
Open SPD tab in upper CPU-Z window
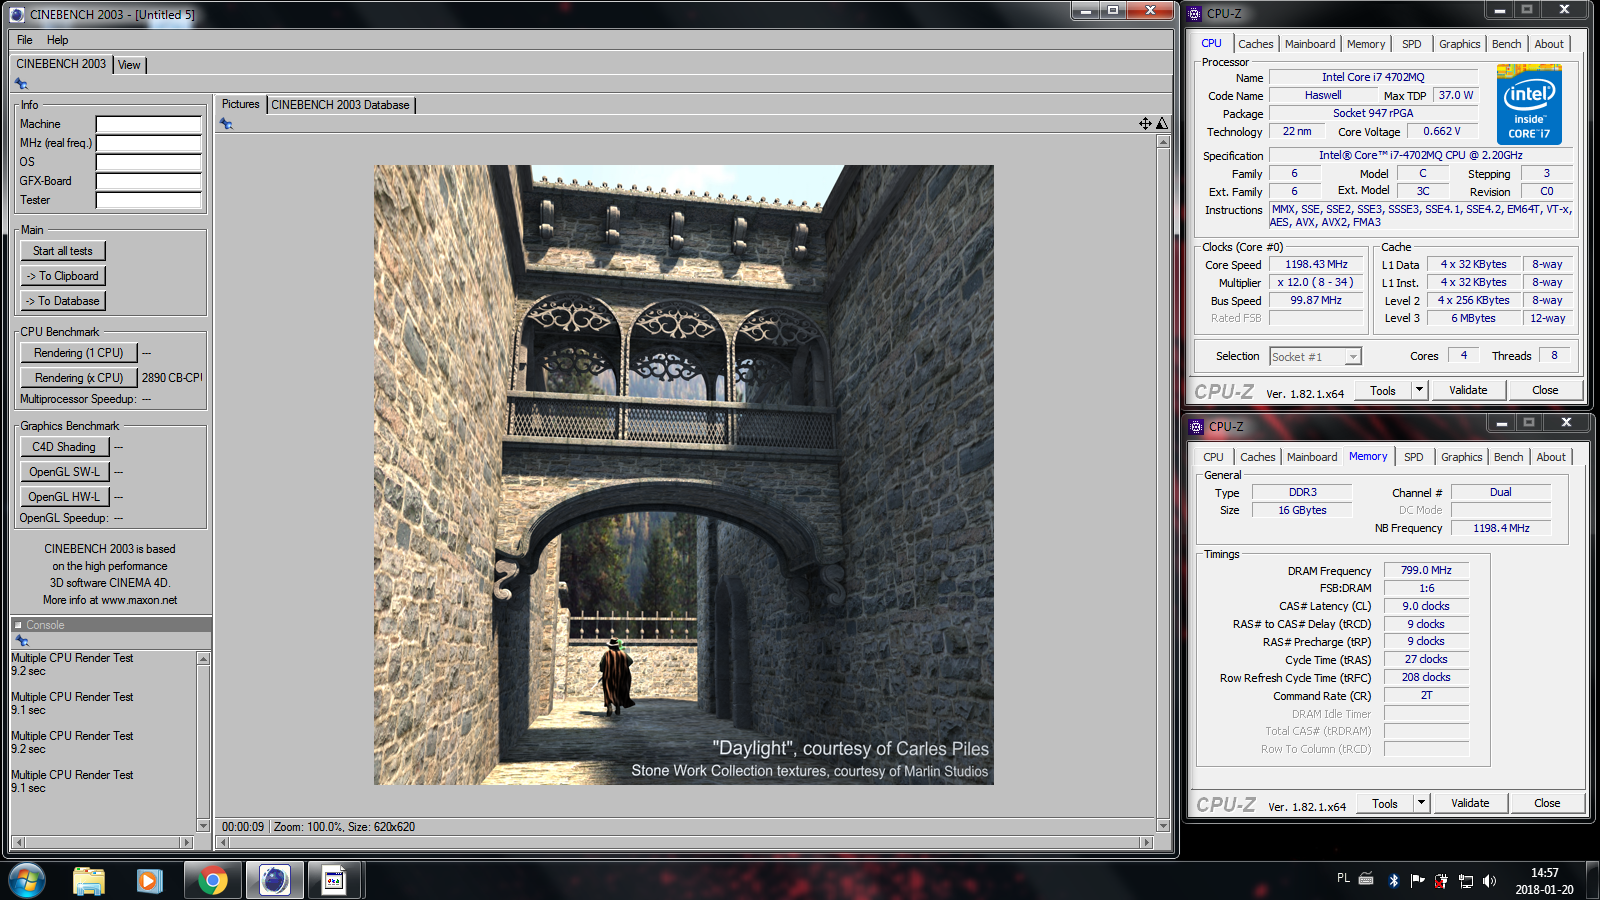point(1412,44)
